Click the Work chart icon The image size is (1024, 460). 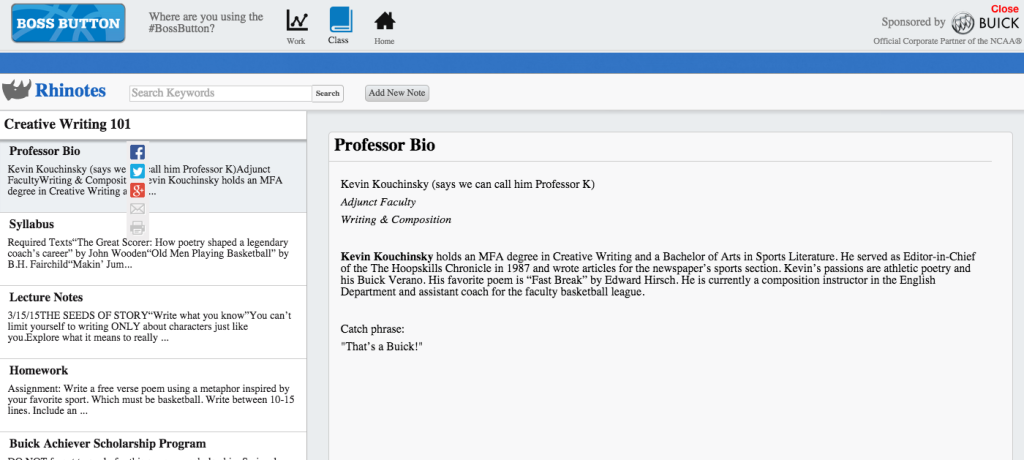point(296,21)
